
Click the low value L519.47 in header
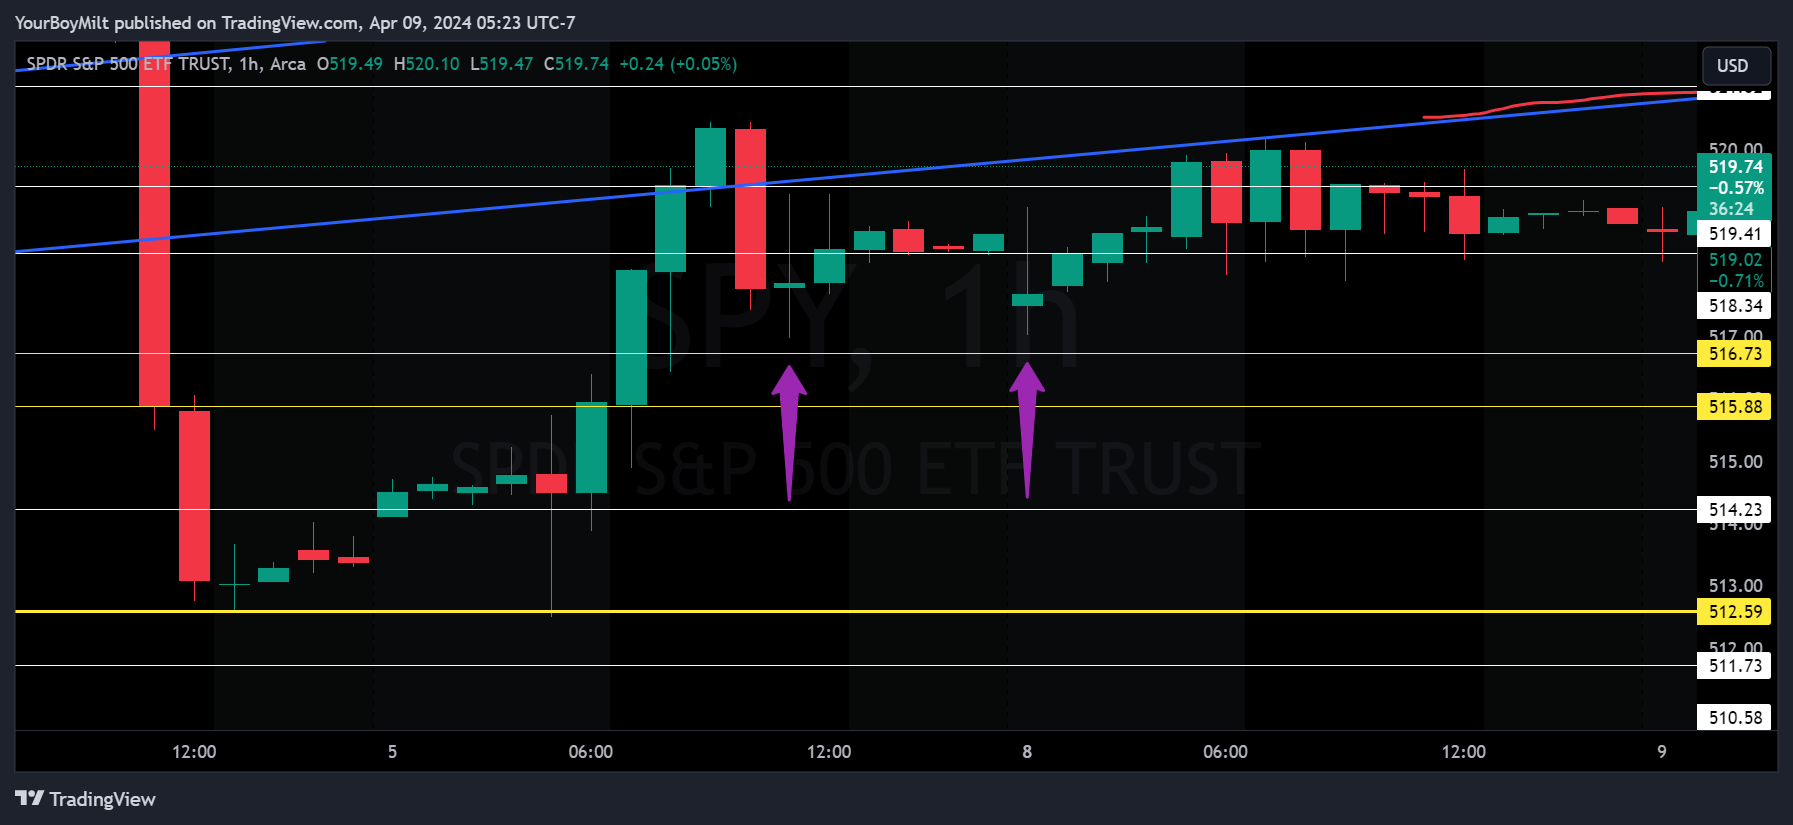[x=502, y=64]
